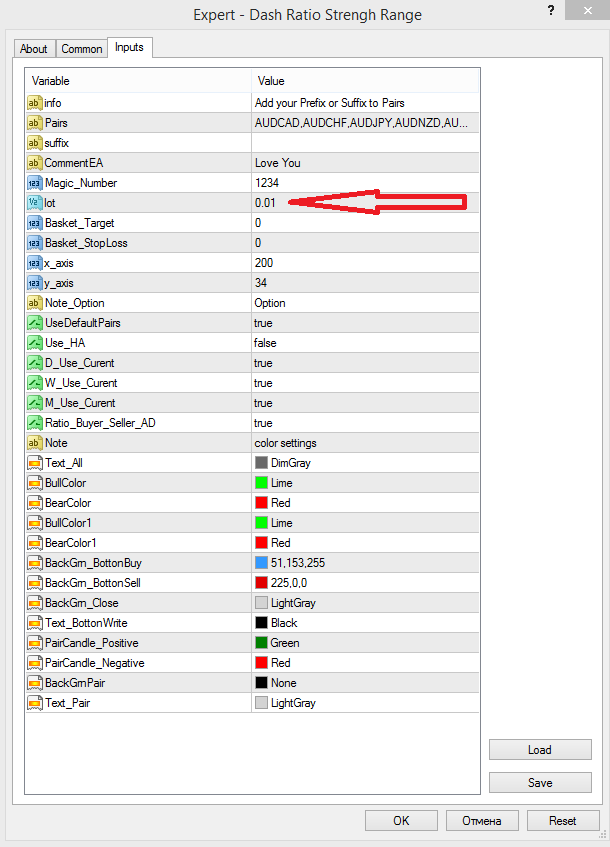Edit the empty suffix value cell
Screen dimensions: 610x847
tap(365, 143)
